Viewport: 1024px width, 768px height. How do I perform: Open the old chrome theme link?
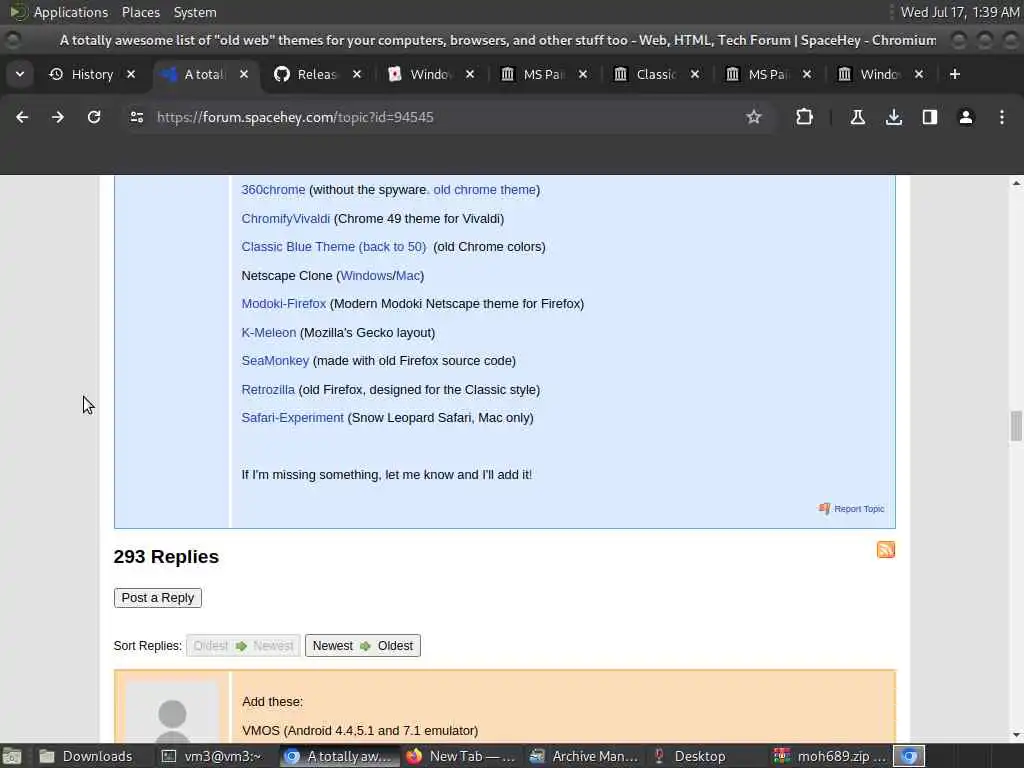click(x=485, y=190)
